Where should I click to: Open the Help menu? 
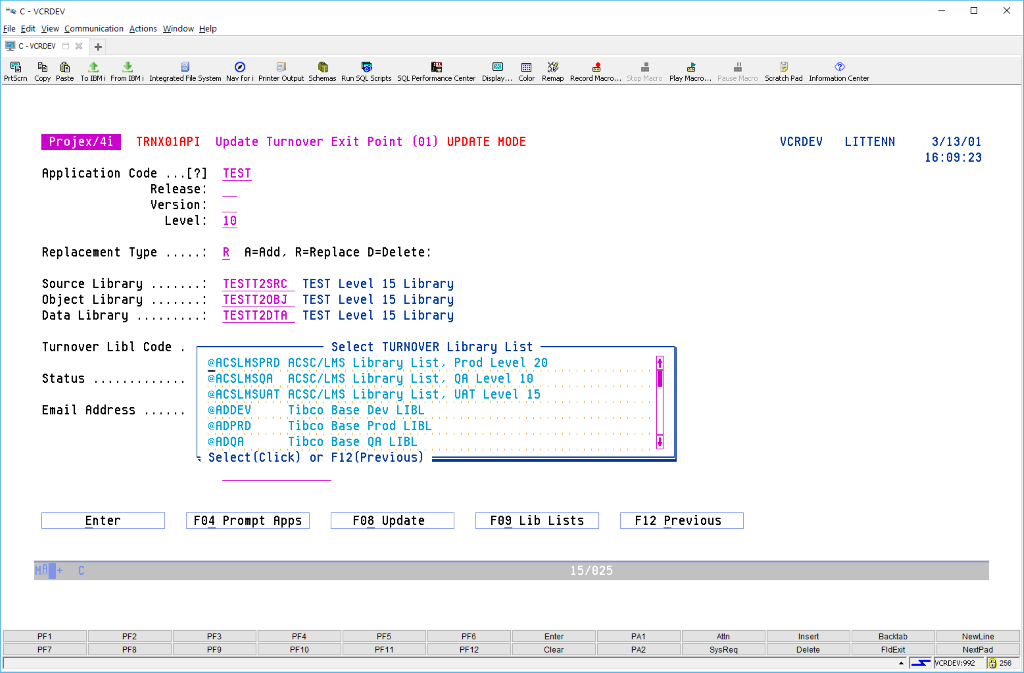pyautogui.click(x=208, y=29)
